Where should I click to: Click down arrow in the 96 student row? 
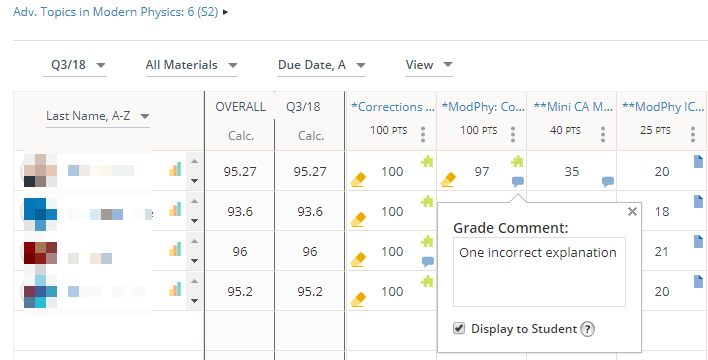tap(195, 261)
